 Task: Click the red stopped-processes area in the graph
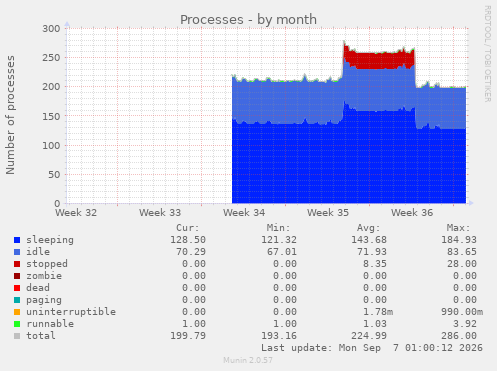(380, 61)
